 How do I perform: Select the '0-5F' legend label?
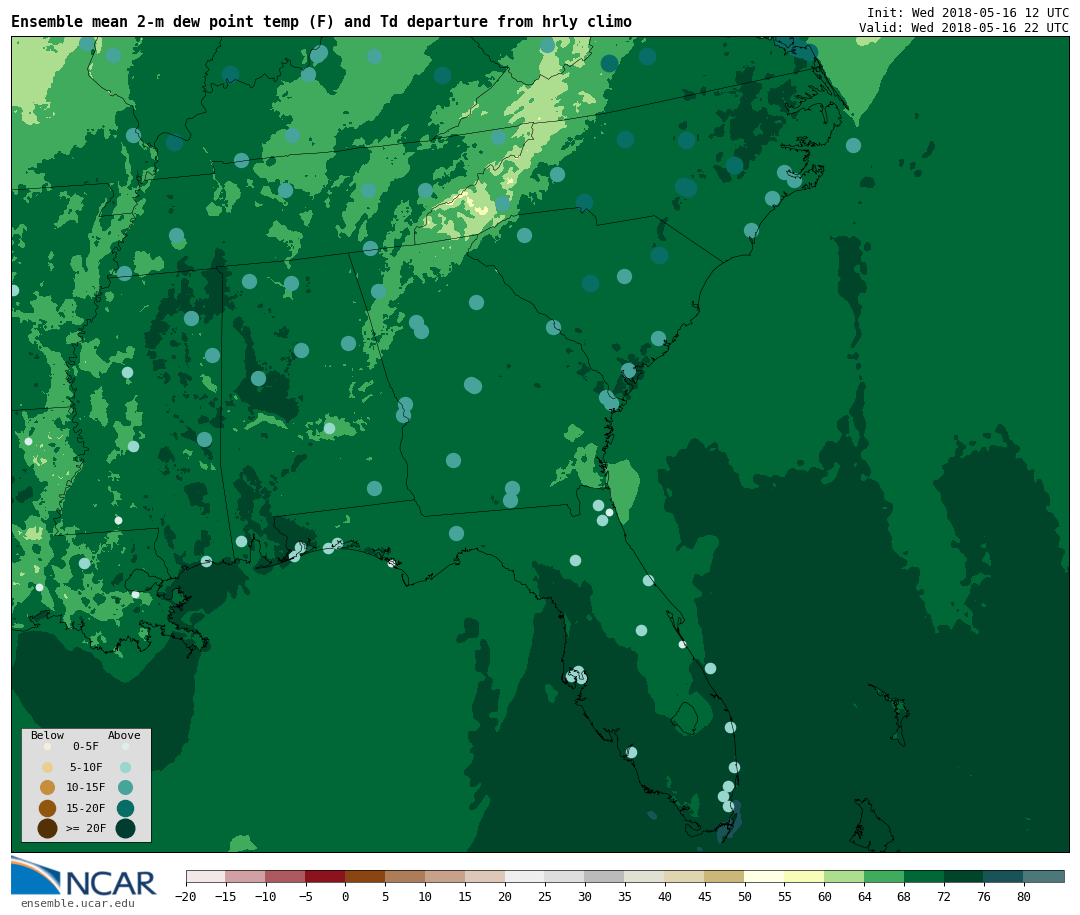click(86, 746)
